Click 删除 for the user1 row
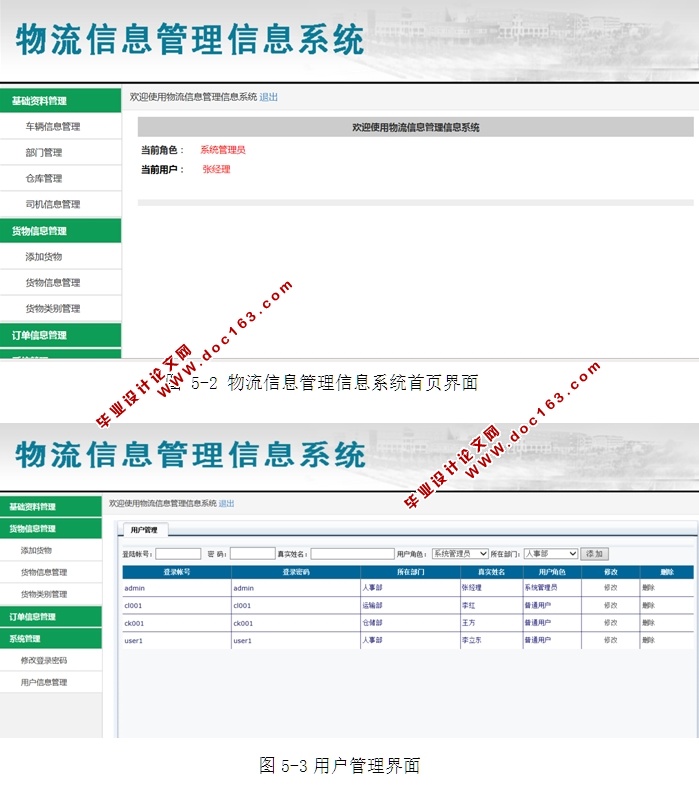The width and height of the screenshot is (699, 796). (x=649, y=640)
